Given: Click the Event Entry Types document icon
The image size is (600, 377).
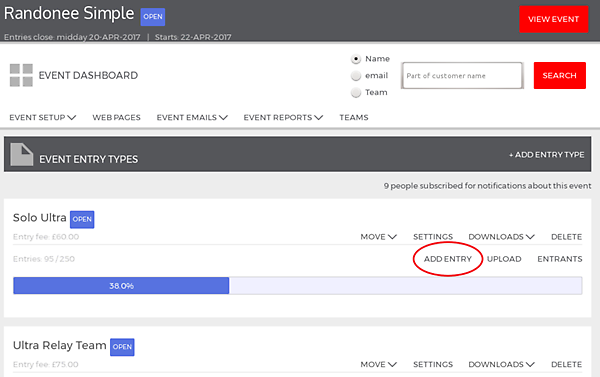Looking at the screenshot, I should [x=21, y=155].
